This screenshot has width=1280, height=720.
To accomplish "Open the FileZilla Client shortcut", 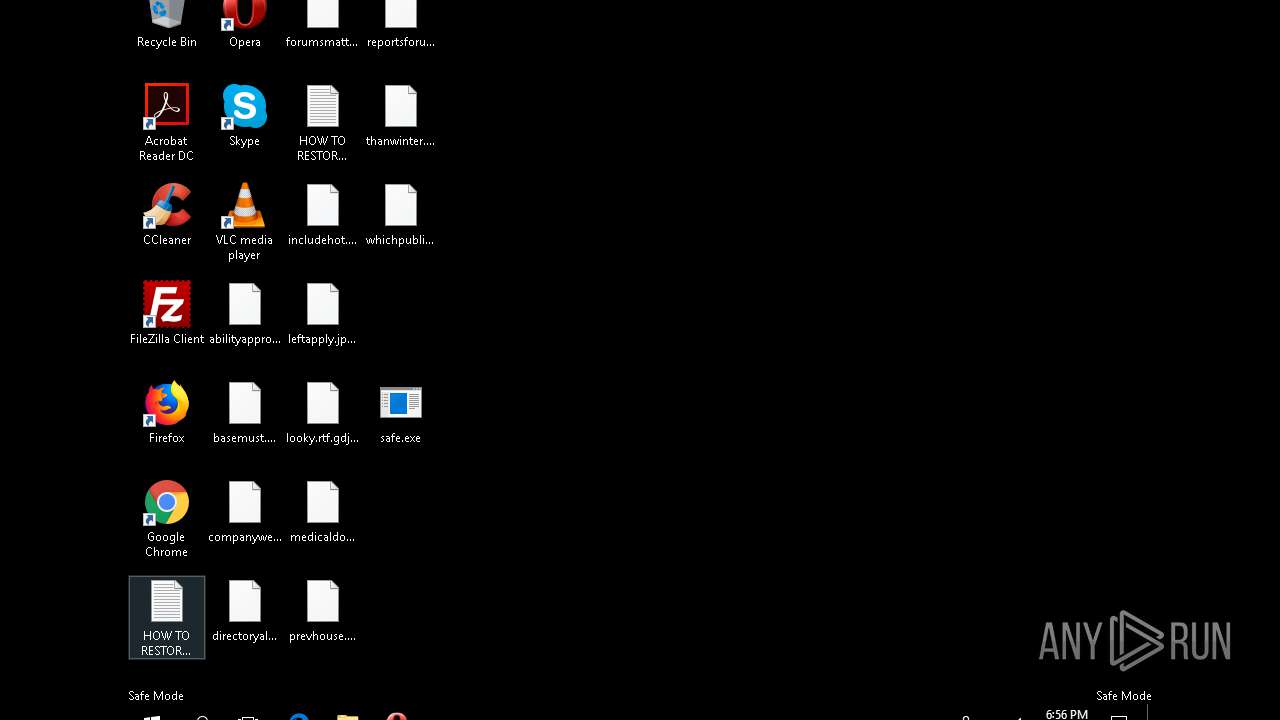I will [166, 313].
